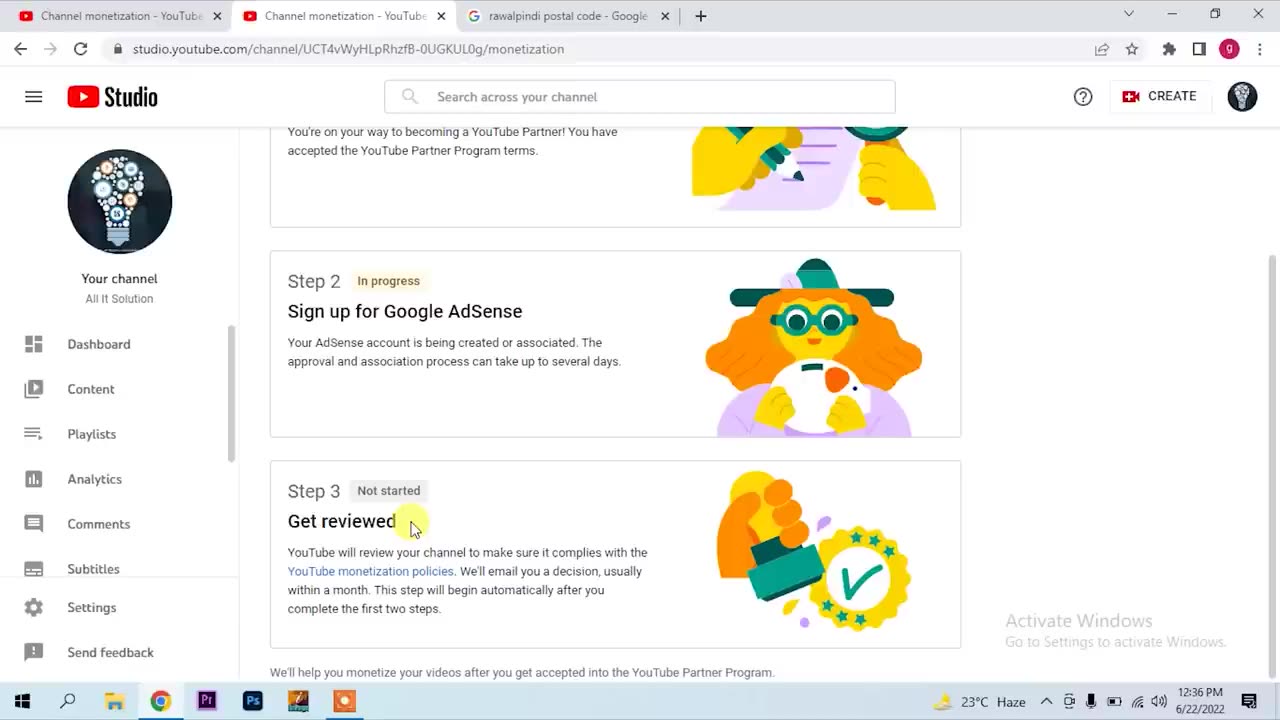Show hidden tray icons chevron
The width and height of the screenshot is (1280, 720).
coord(1046,701)
